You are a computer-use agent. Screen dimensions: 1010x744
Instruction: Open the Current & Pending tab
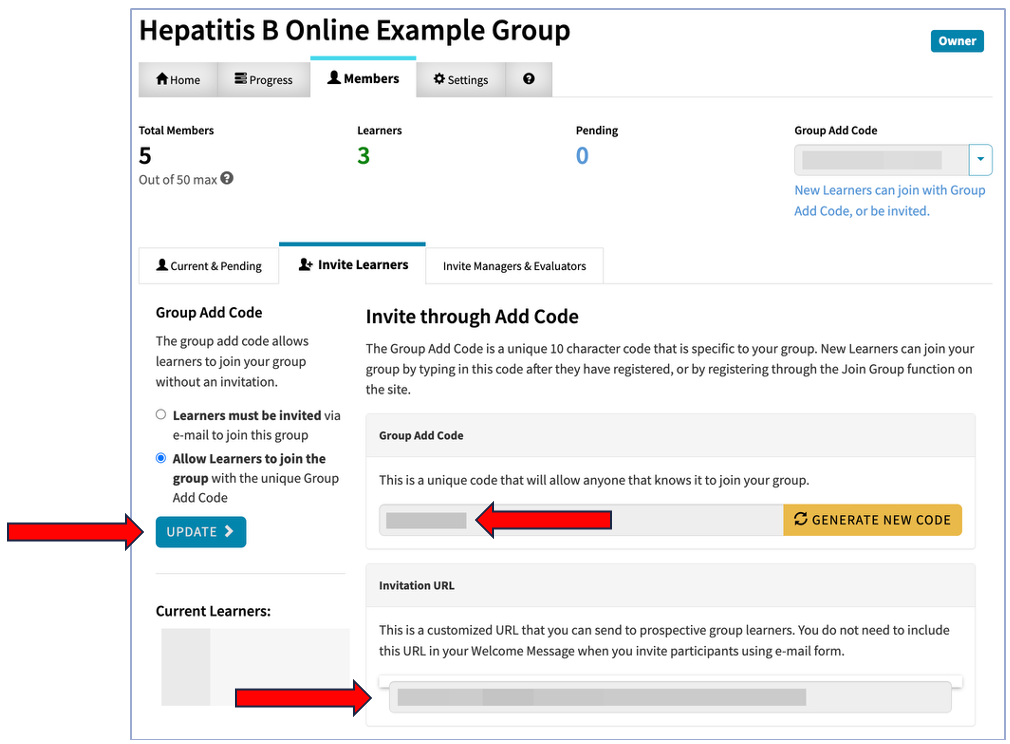pos(208,266)
